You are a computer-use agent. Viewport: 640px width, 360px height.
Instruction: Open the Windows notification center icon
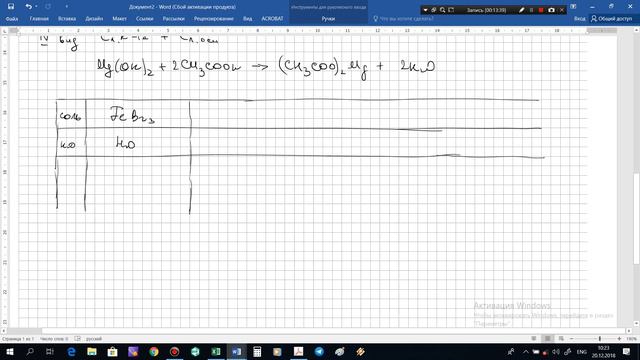coord(627,351)
